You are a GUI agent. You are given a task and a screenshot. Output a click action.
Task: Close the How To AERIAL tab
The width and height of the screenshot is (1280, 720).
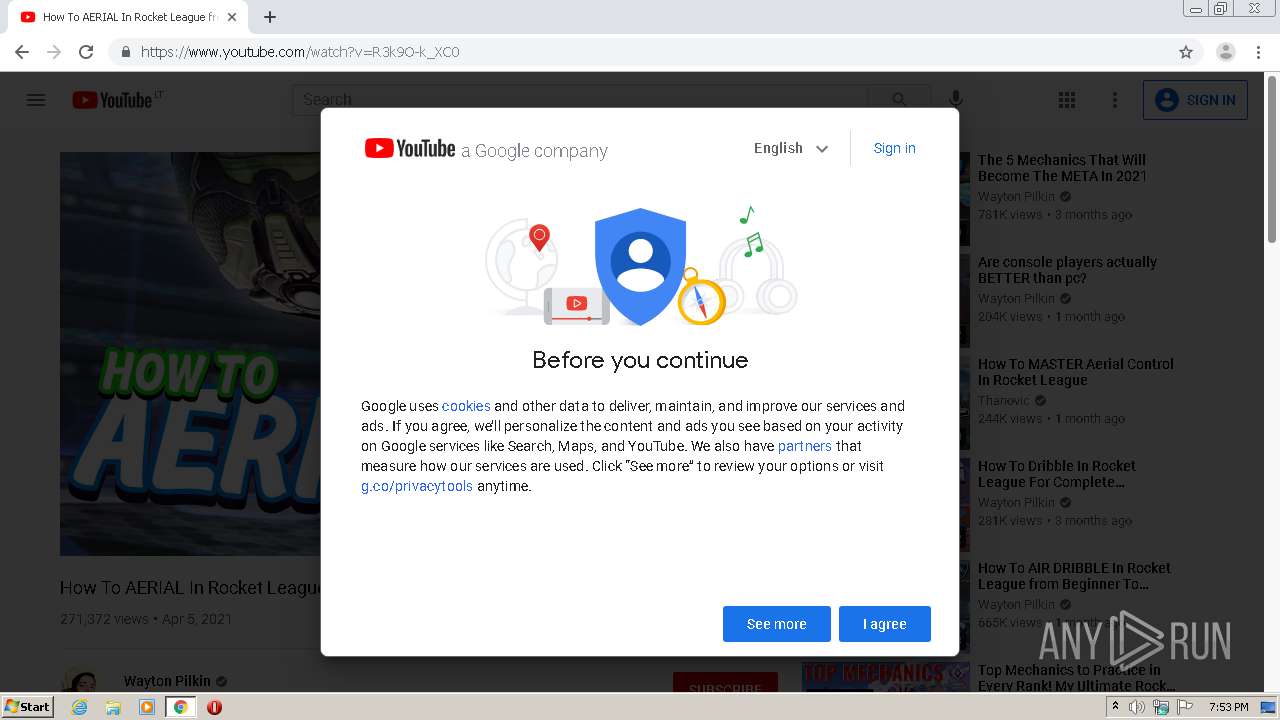[x=232, y=17]
